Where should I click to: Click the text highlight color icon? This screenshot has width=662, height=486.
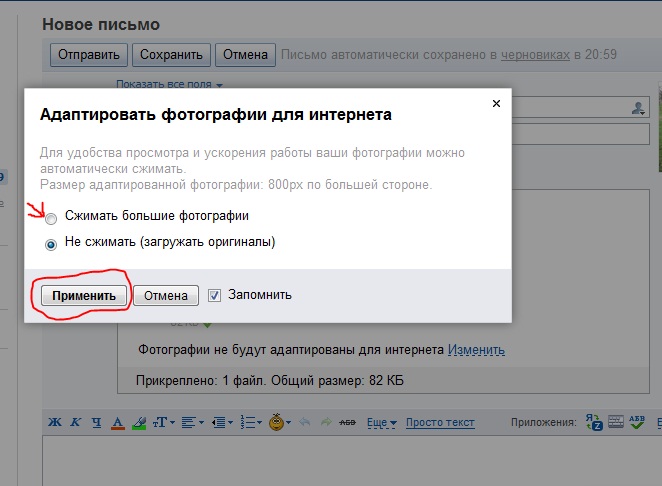pos(139,423)
